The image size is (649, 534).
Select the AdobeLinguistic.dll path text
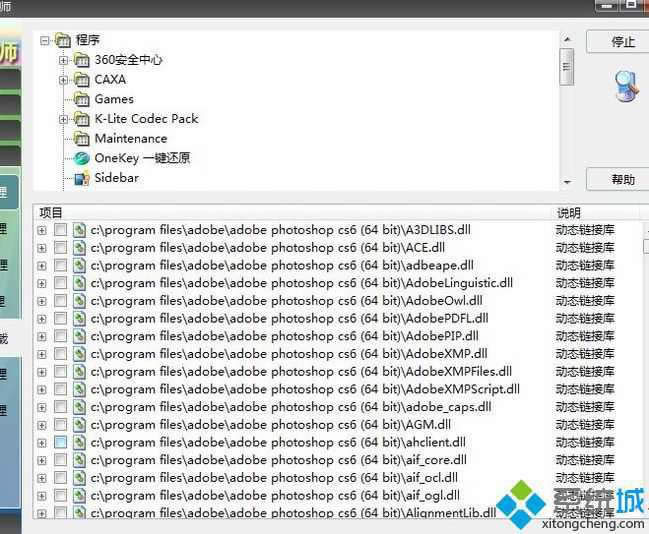[302, 283]
